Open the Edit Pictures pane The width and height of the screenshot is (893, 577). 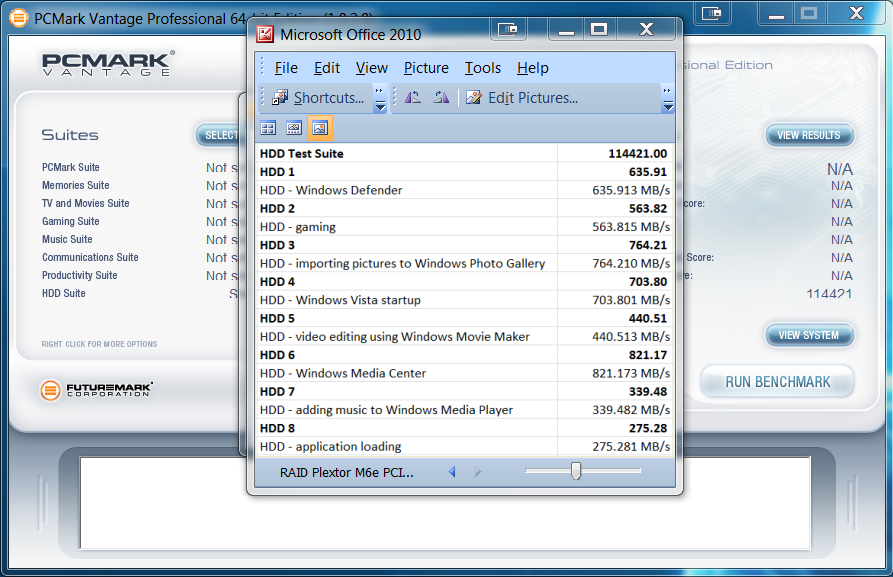[521, 98]
